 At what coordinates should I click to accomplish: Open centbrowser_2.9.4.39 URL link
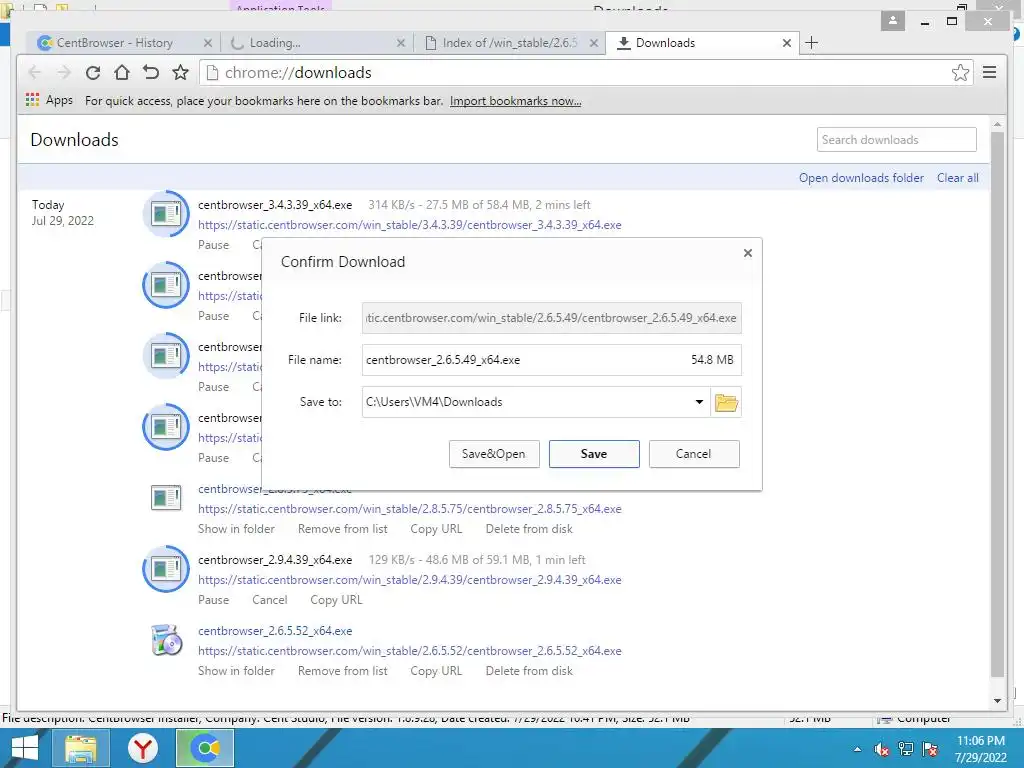[409, 580]
